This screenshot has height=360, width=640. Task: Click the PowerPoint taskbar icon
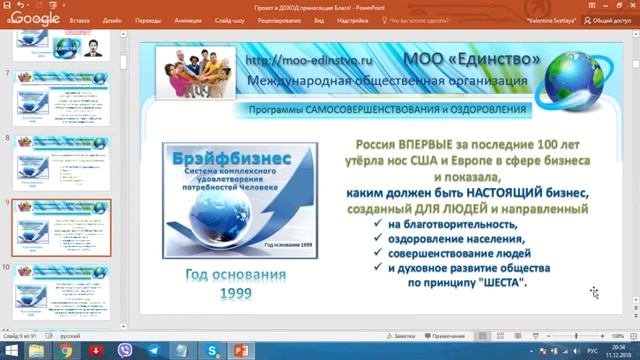[241, 351]
